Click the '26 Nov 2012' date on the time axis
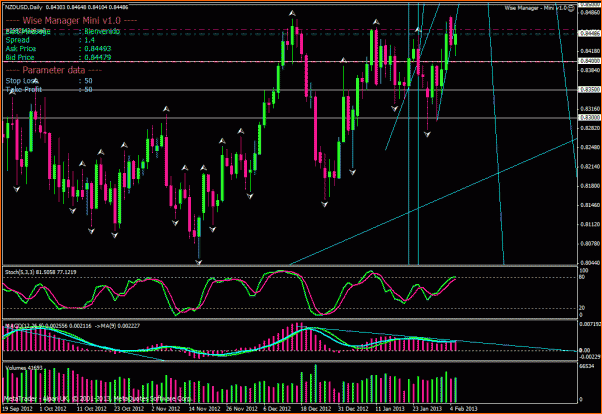602x414 pixels. tap(241, 409)
